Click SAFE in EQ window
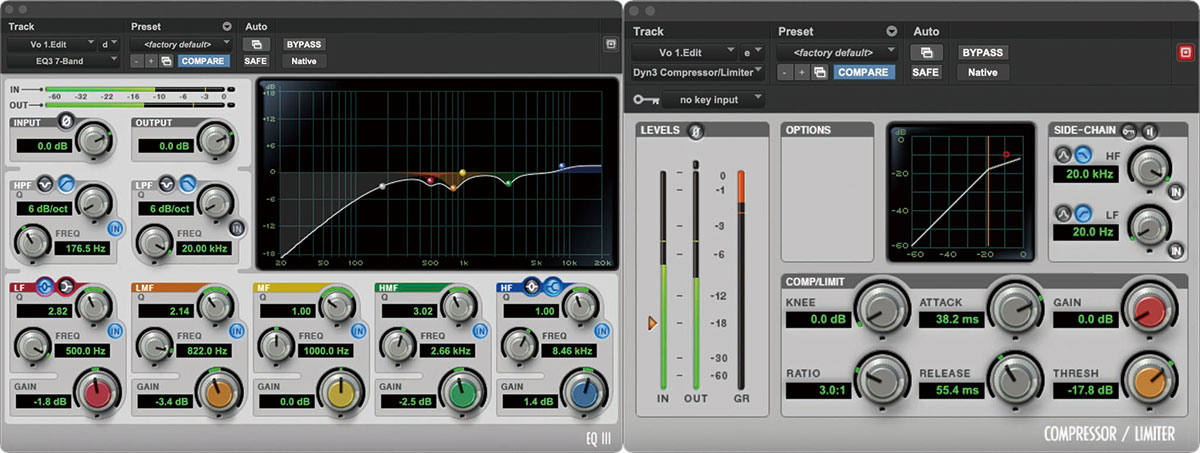1200x453 pixels. coord(256,61)
